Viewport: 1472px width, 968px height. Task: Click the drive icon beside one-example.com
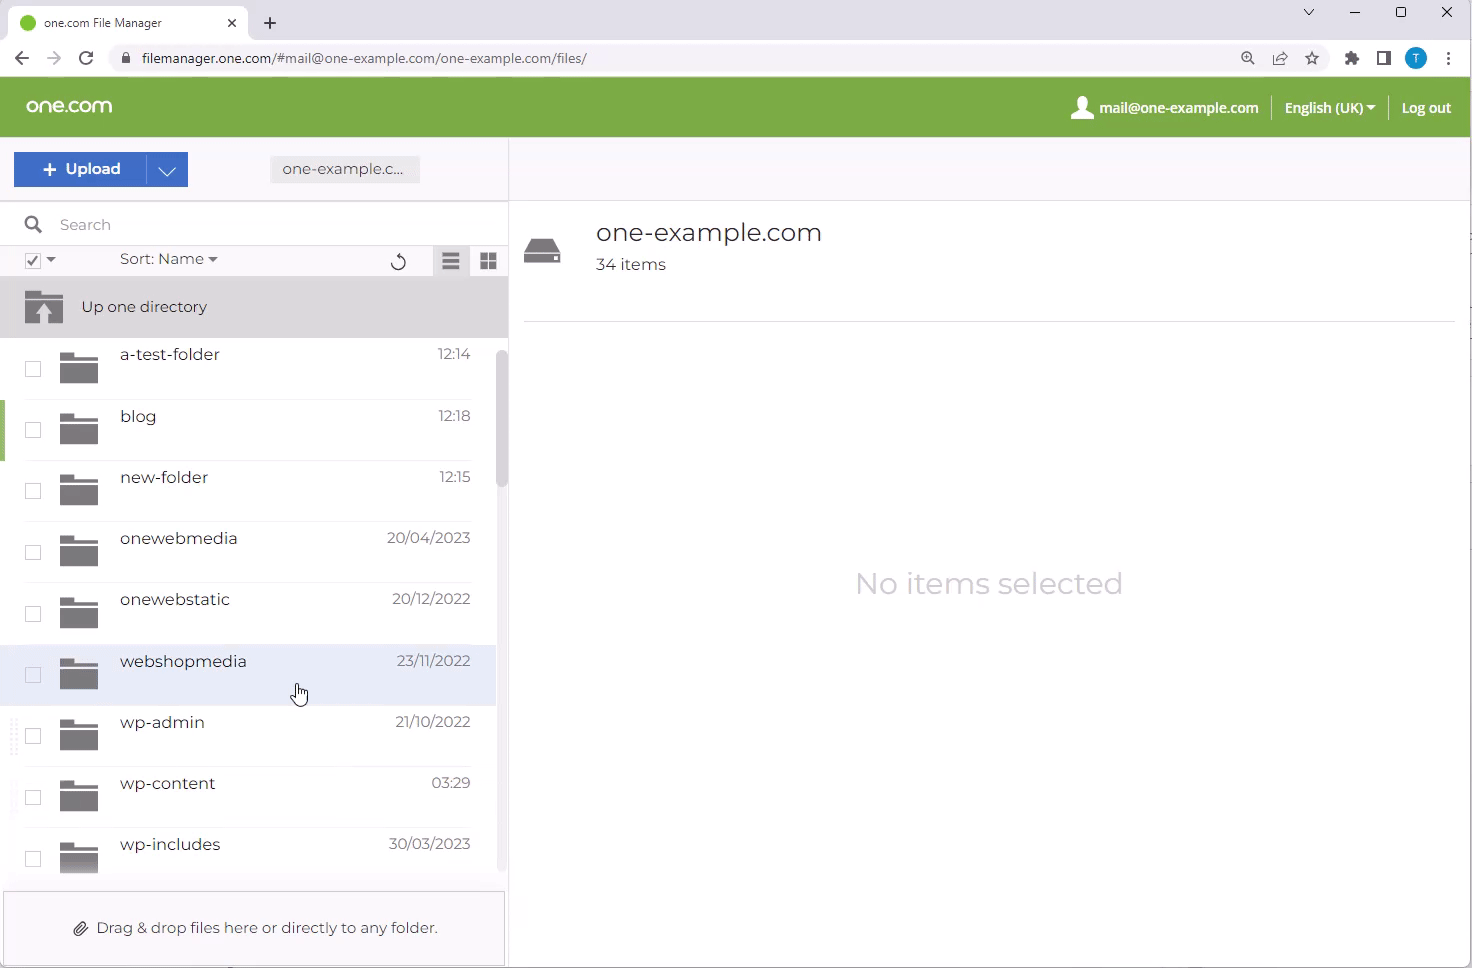click(x=543, y=249)
